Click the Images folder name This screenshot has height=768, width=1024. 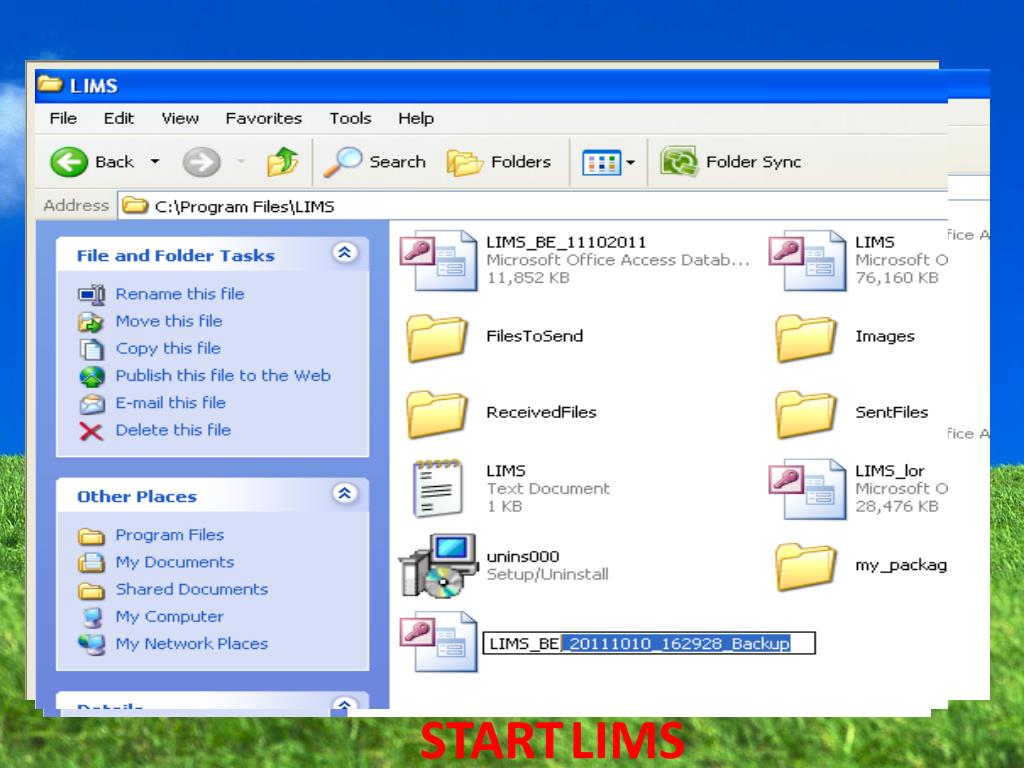(x=885, y=336)
